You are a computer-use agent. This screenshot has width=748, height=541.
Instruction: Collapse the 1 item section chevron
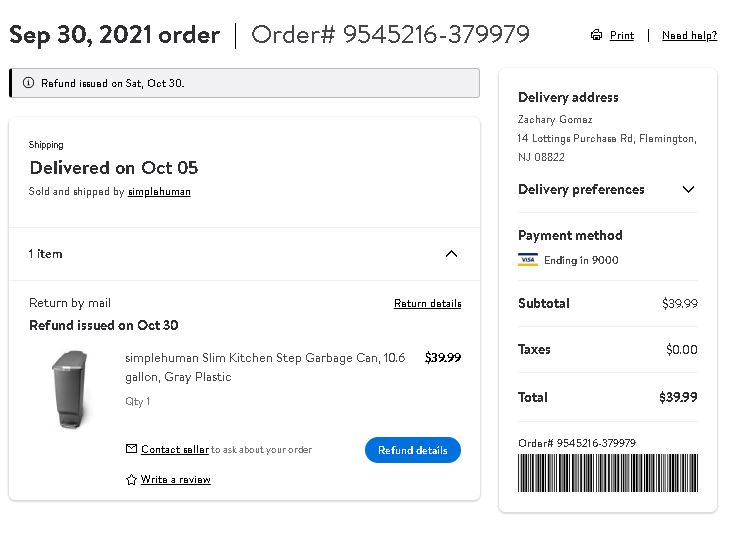[x=451, y=254]
